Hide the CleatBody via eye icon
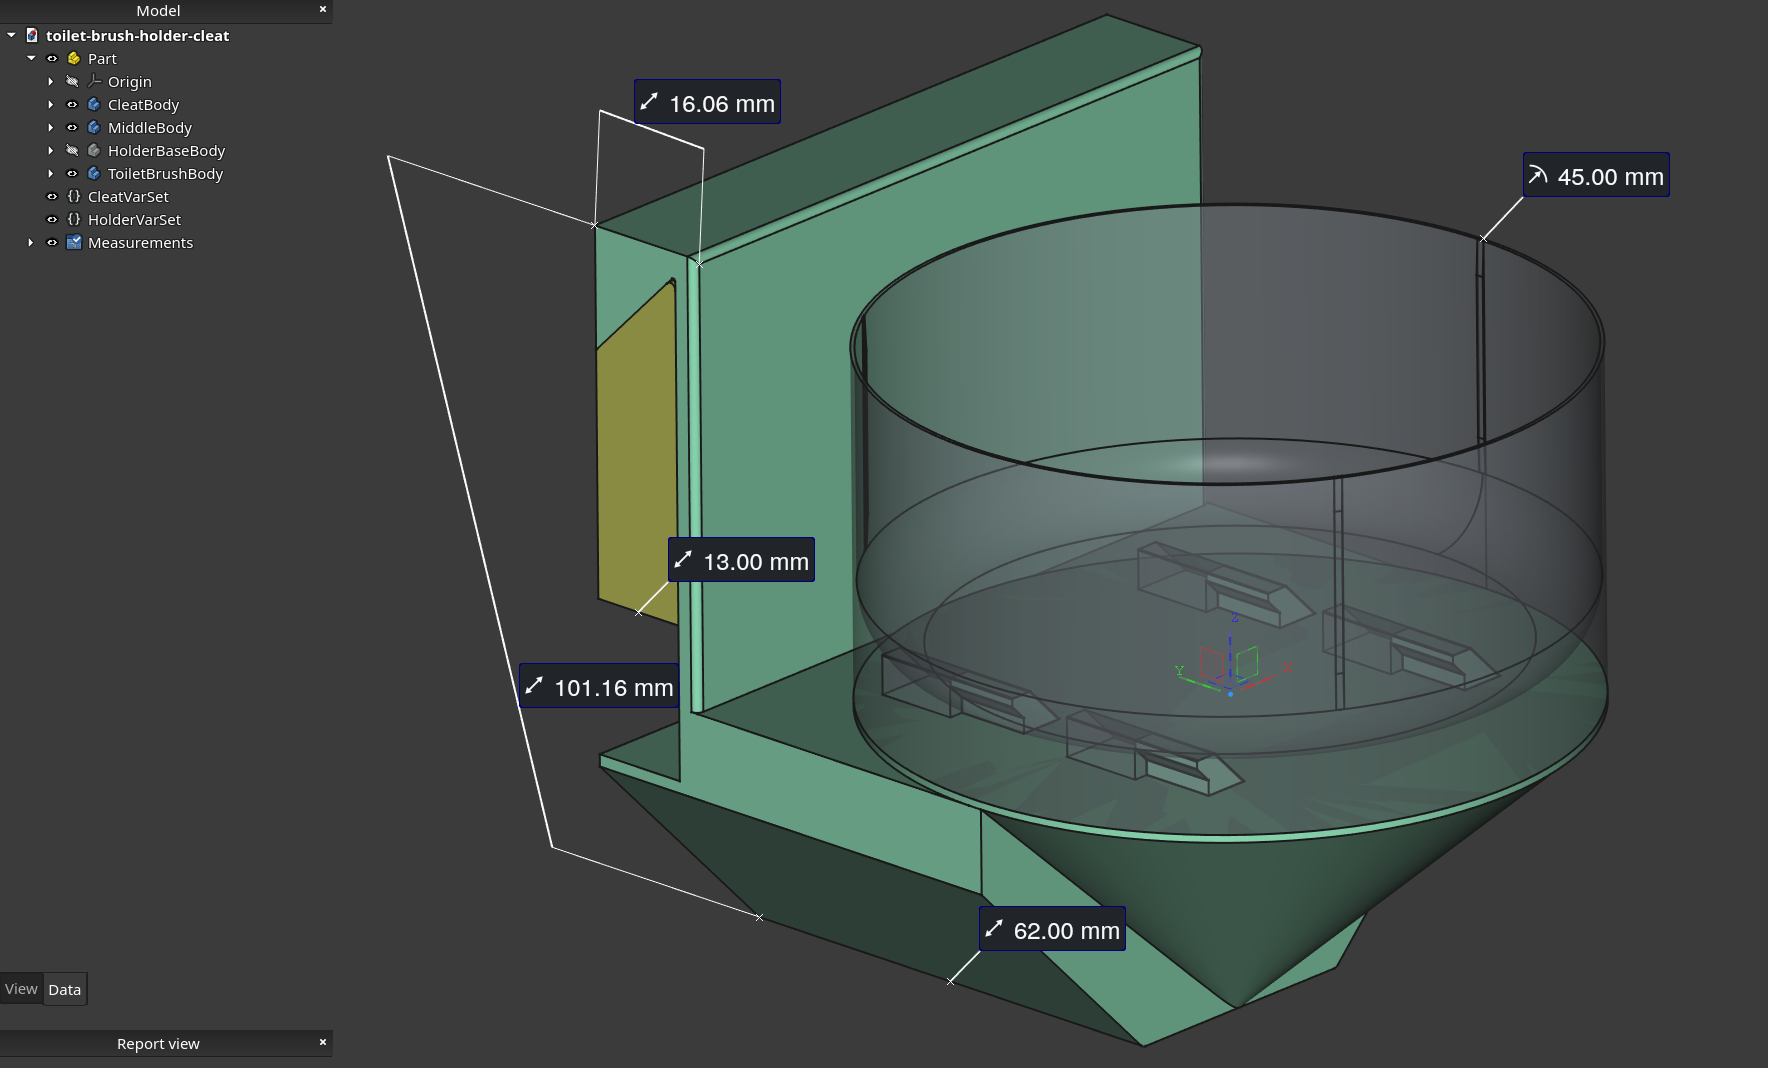Screen dimensions: 1768x1068 pos(72,104)
